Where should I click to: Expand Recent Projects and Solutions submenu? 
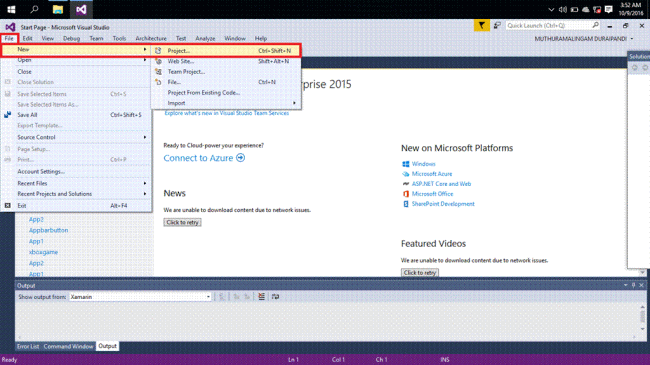coord(76,194)
